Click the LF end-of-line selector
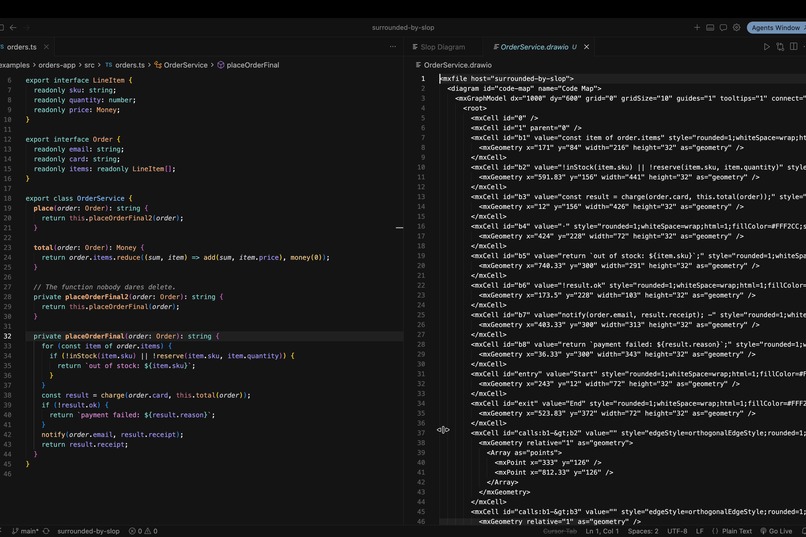Image resolution: width=806 pixels, height=537 pixels. click(x=700, y=531)
